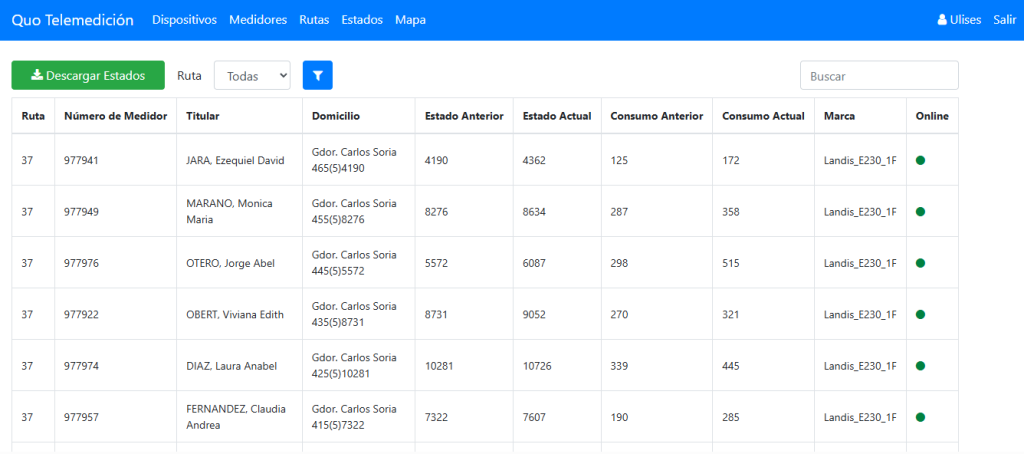Select meter number 977976
Screen dimensions: 1024x454
click(81, 263)
